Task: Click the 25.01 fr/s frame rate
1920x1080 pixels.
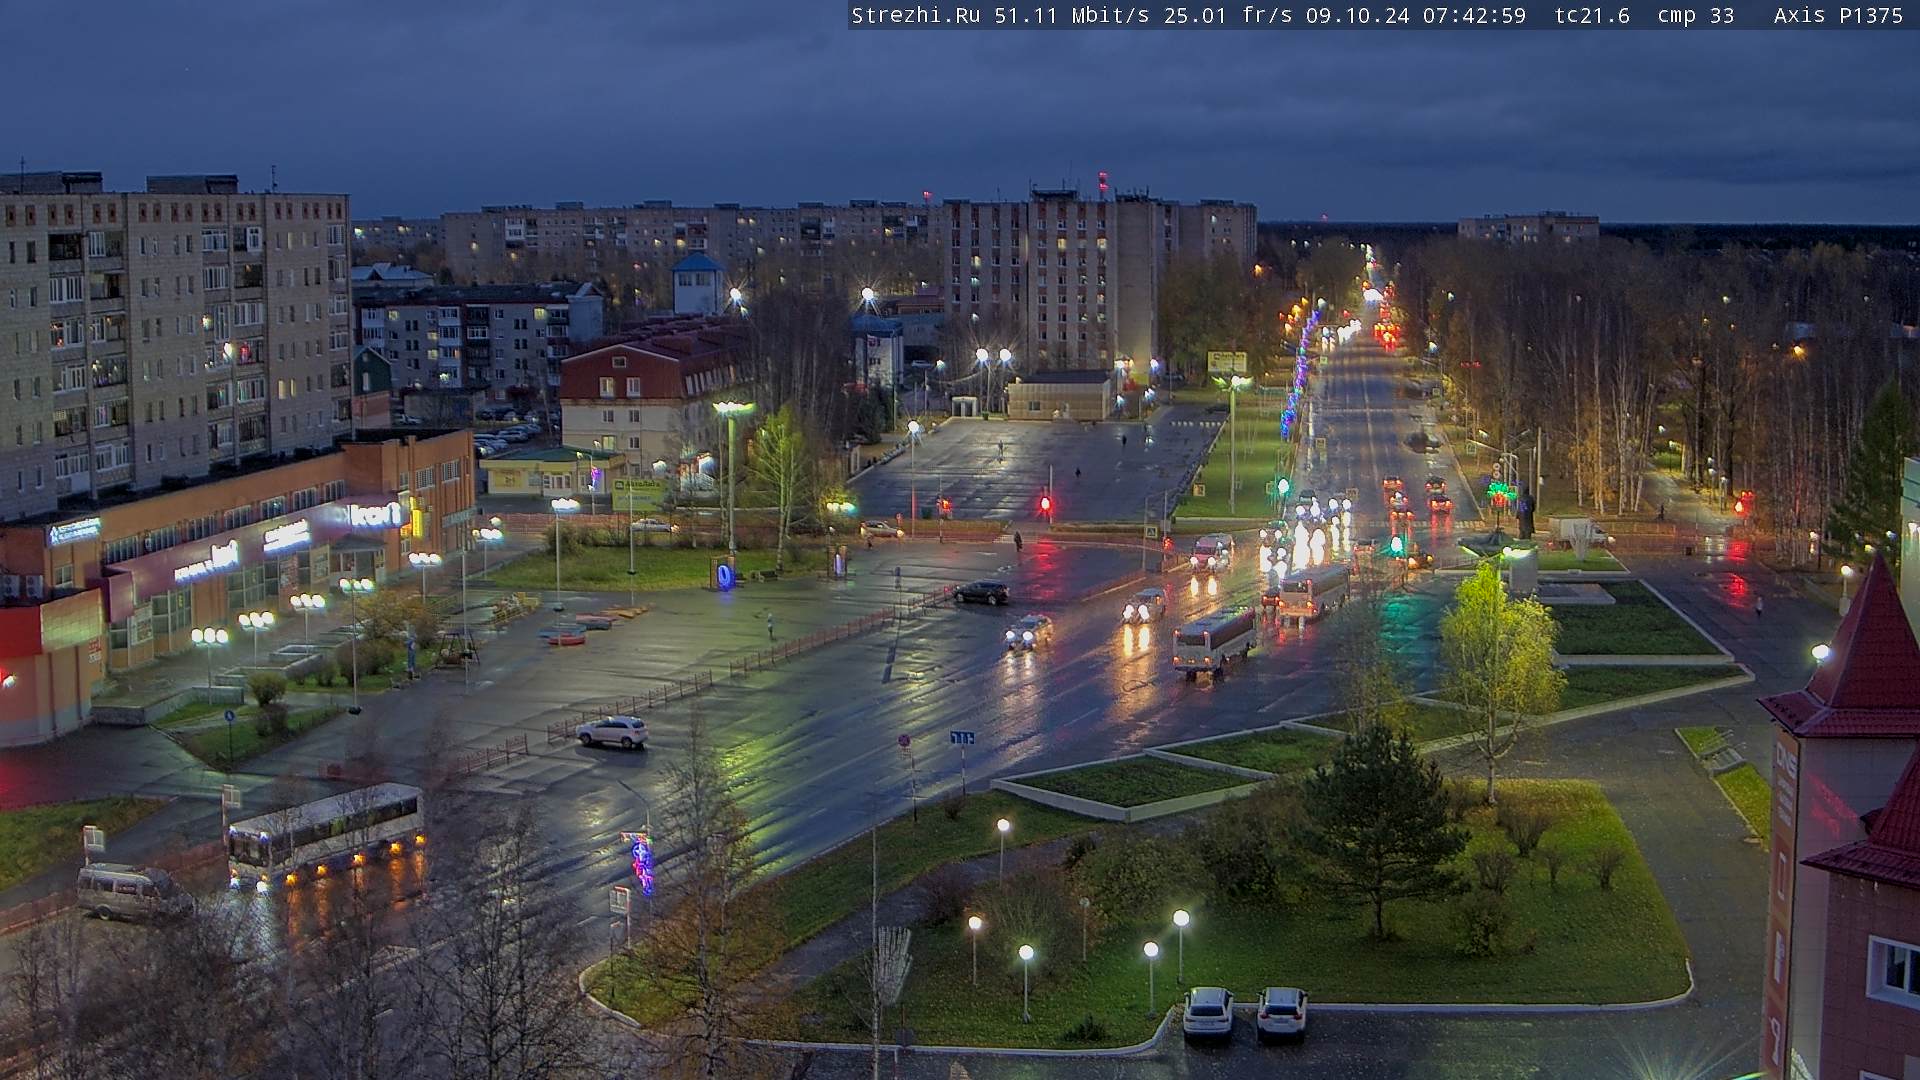Action: pyautogui.click(x=1229, y=15)
